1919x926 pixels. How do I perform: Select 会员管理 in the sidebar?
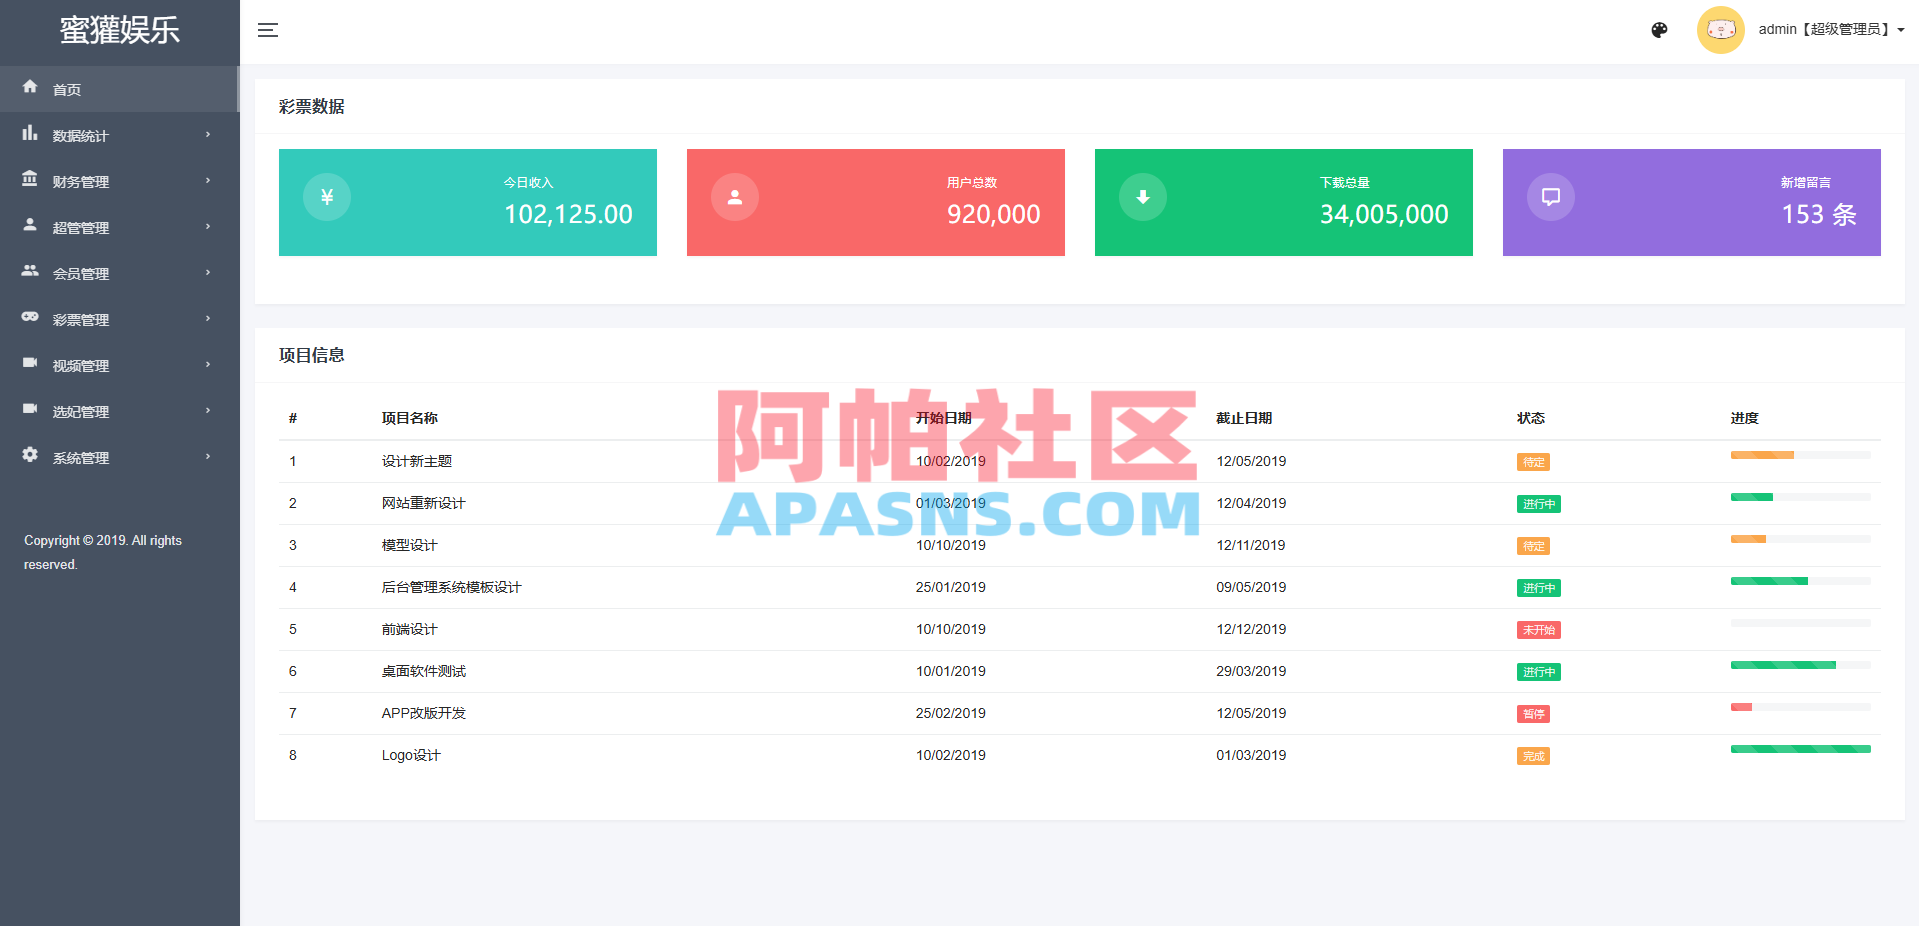[82, 273]
